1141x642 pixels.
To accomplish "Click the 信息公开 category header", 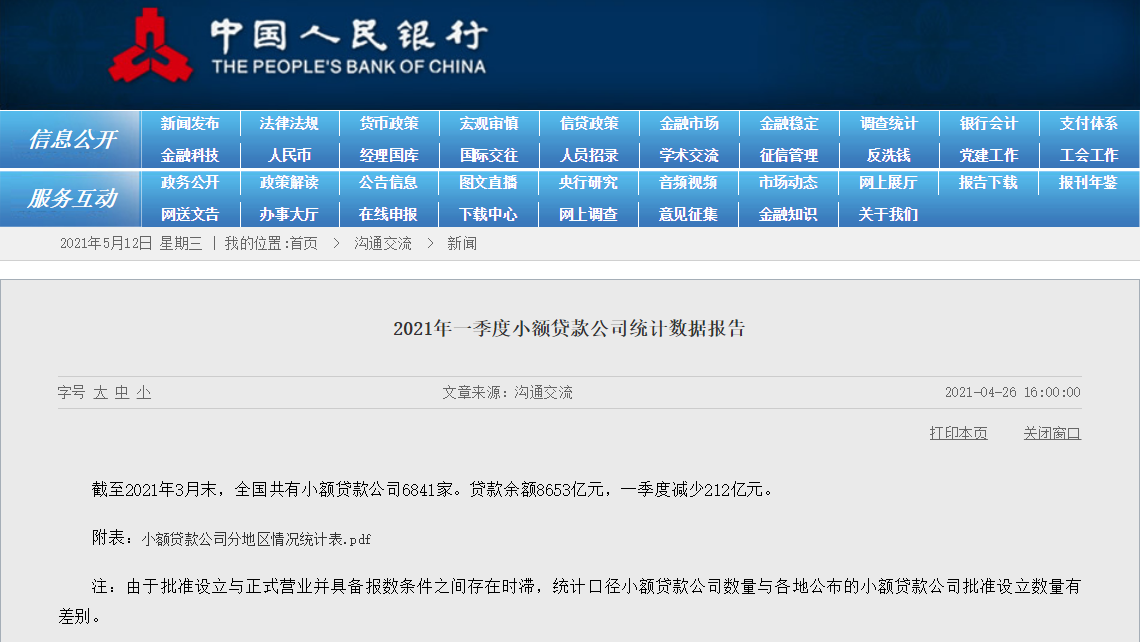I will pyautogui.click(x=72, y=139).
